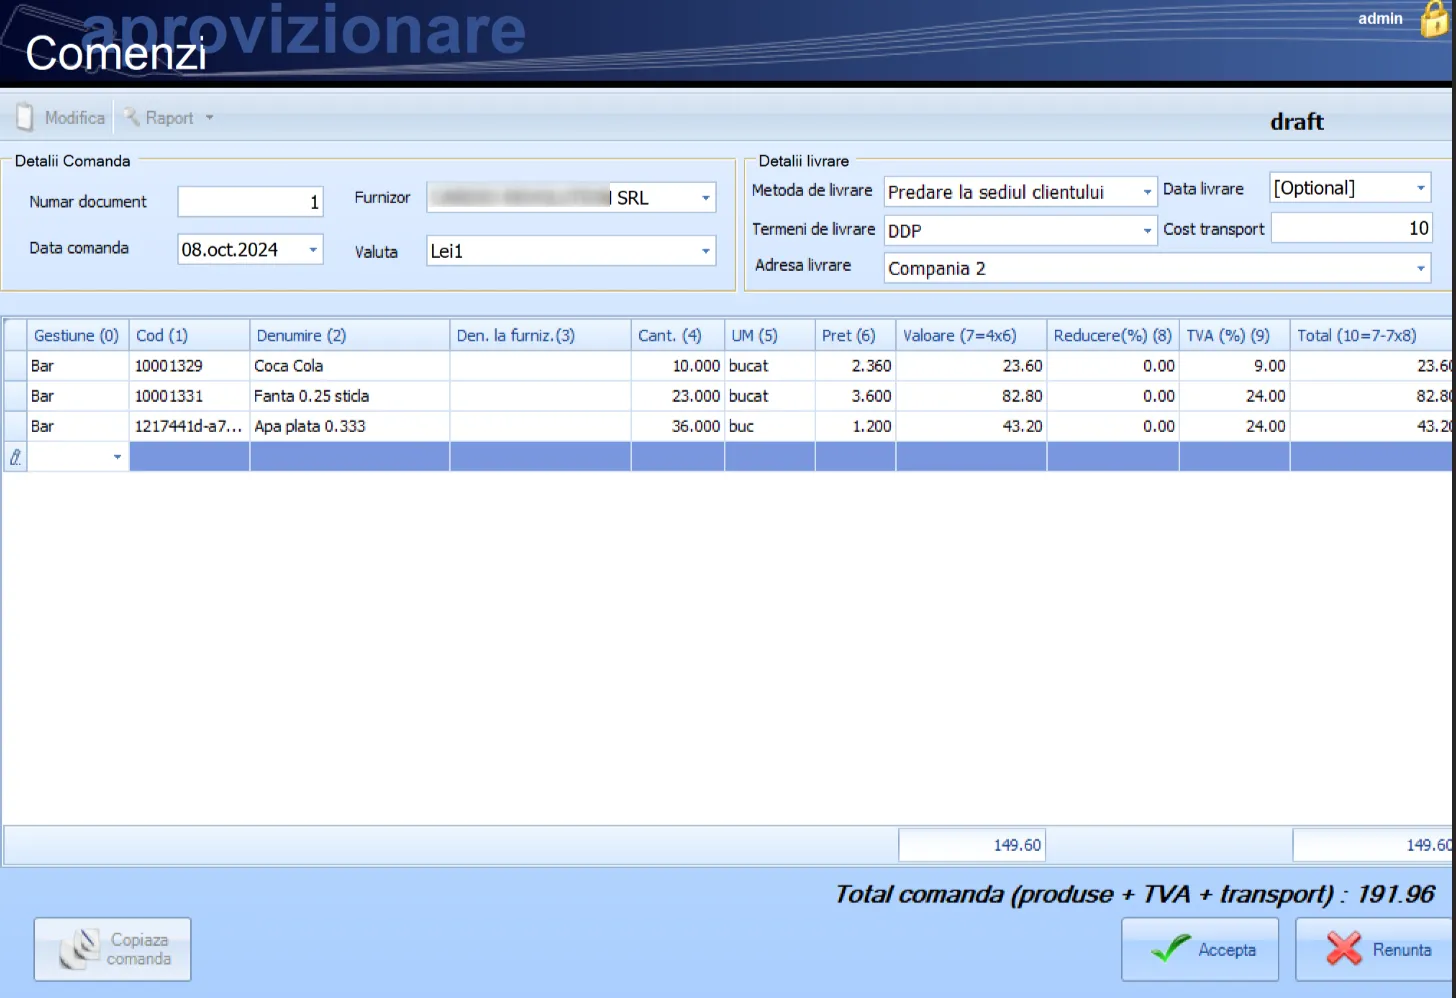Click the Copiaza comanda button
Screen dimensions: 1456x998
113,949
